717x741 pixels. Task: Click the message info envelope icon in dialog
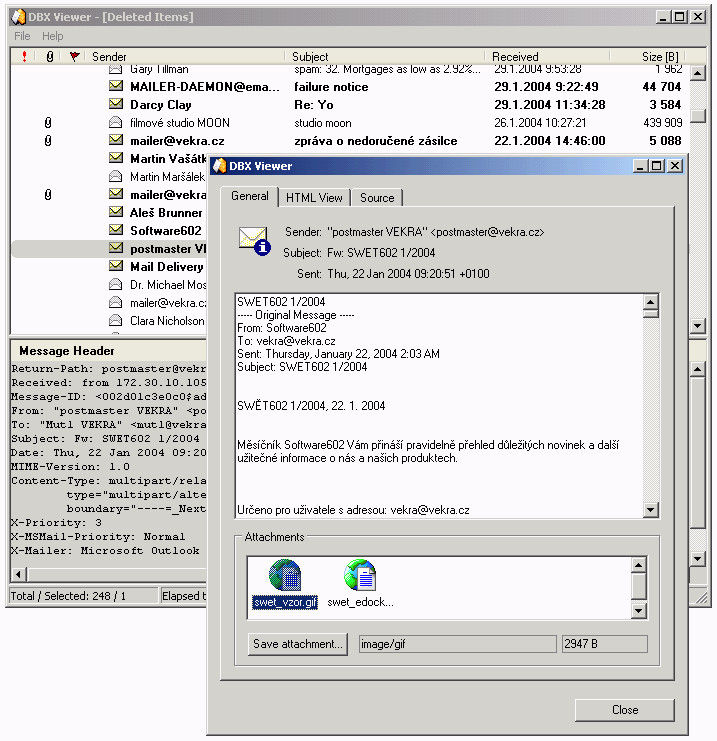point(254,241)
